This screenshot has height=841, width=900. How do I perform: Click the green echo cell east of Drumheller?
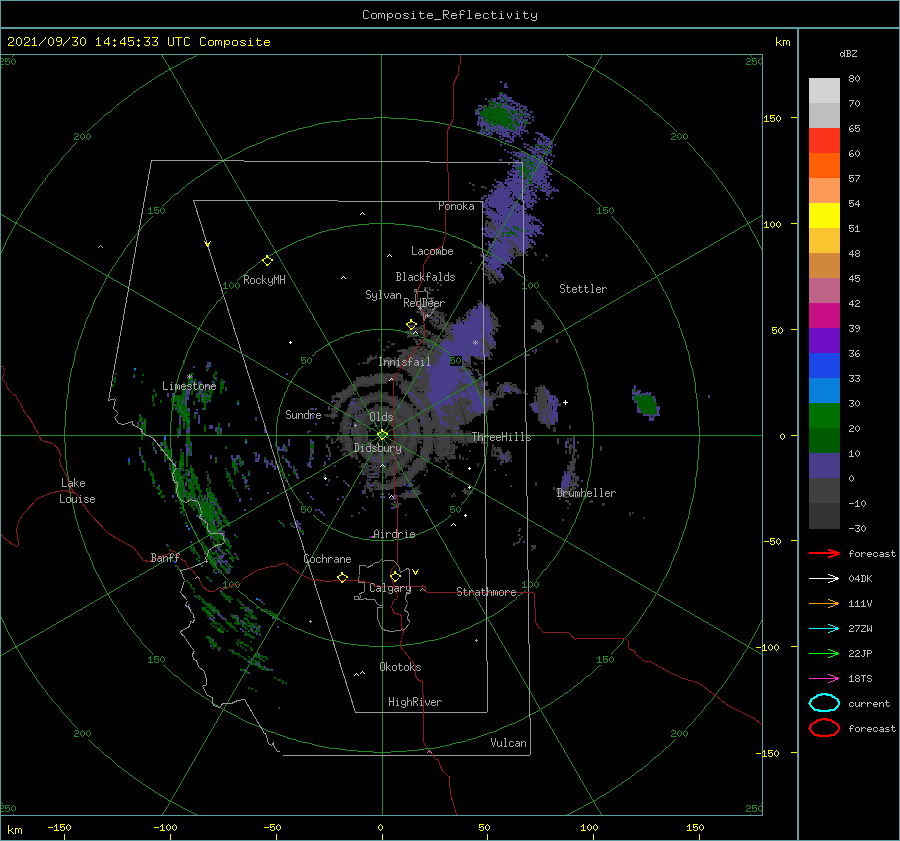(647, 404)
